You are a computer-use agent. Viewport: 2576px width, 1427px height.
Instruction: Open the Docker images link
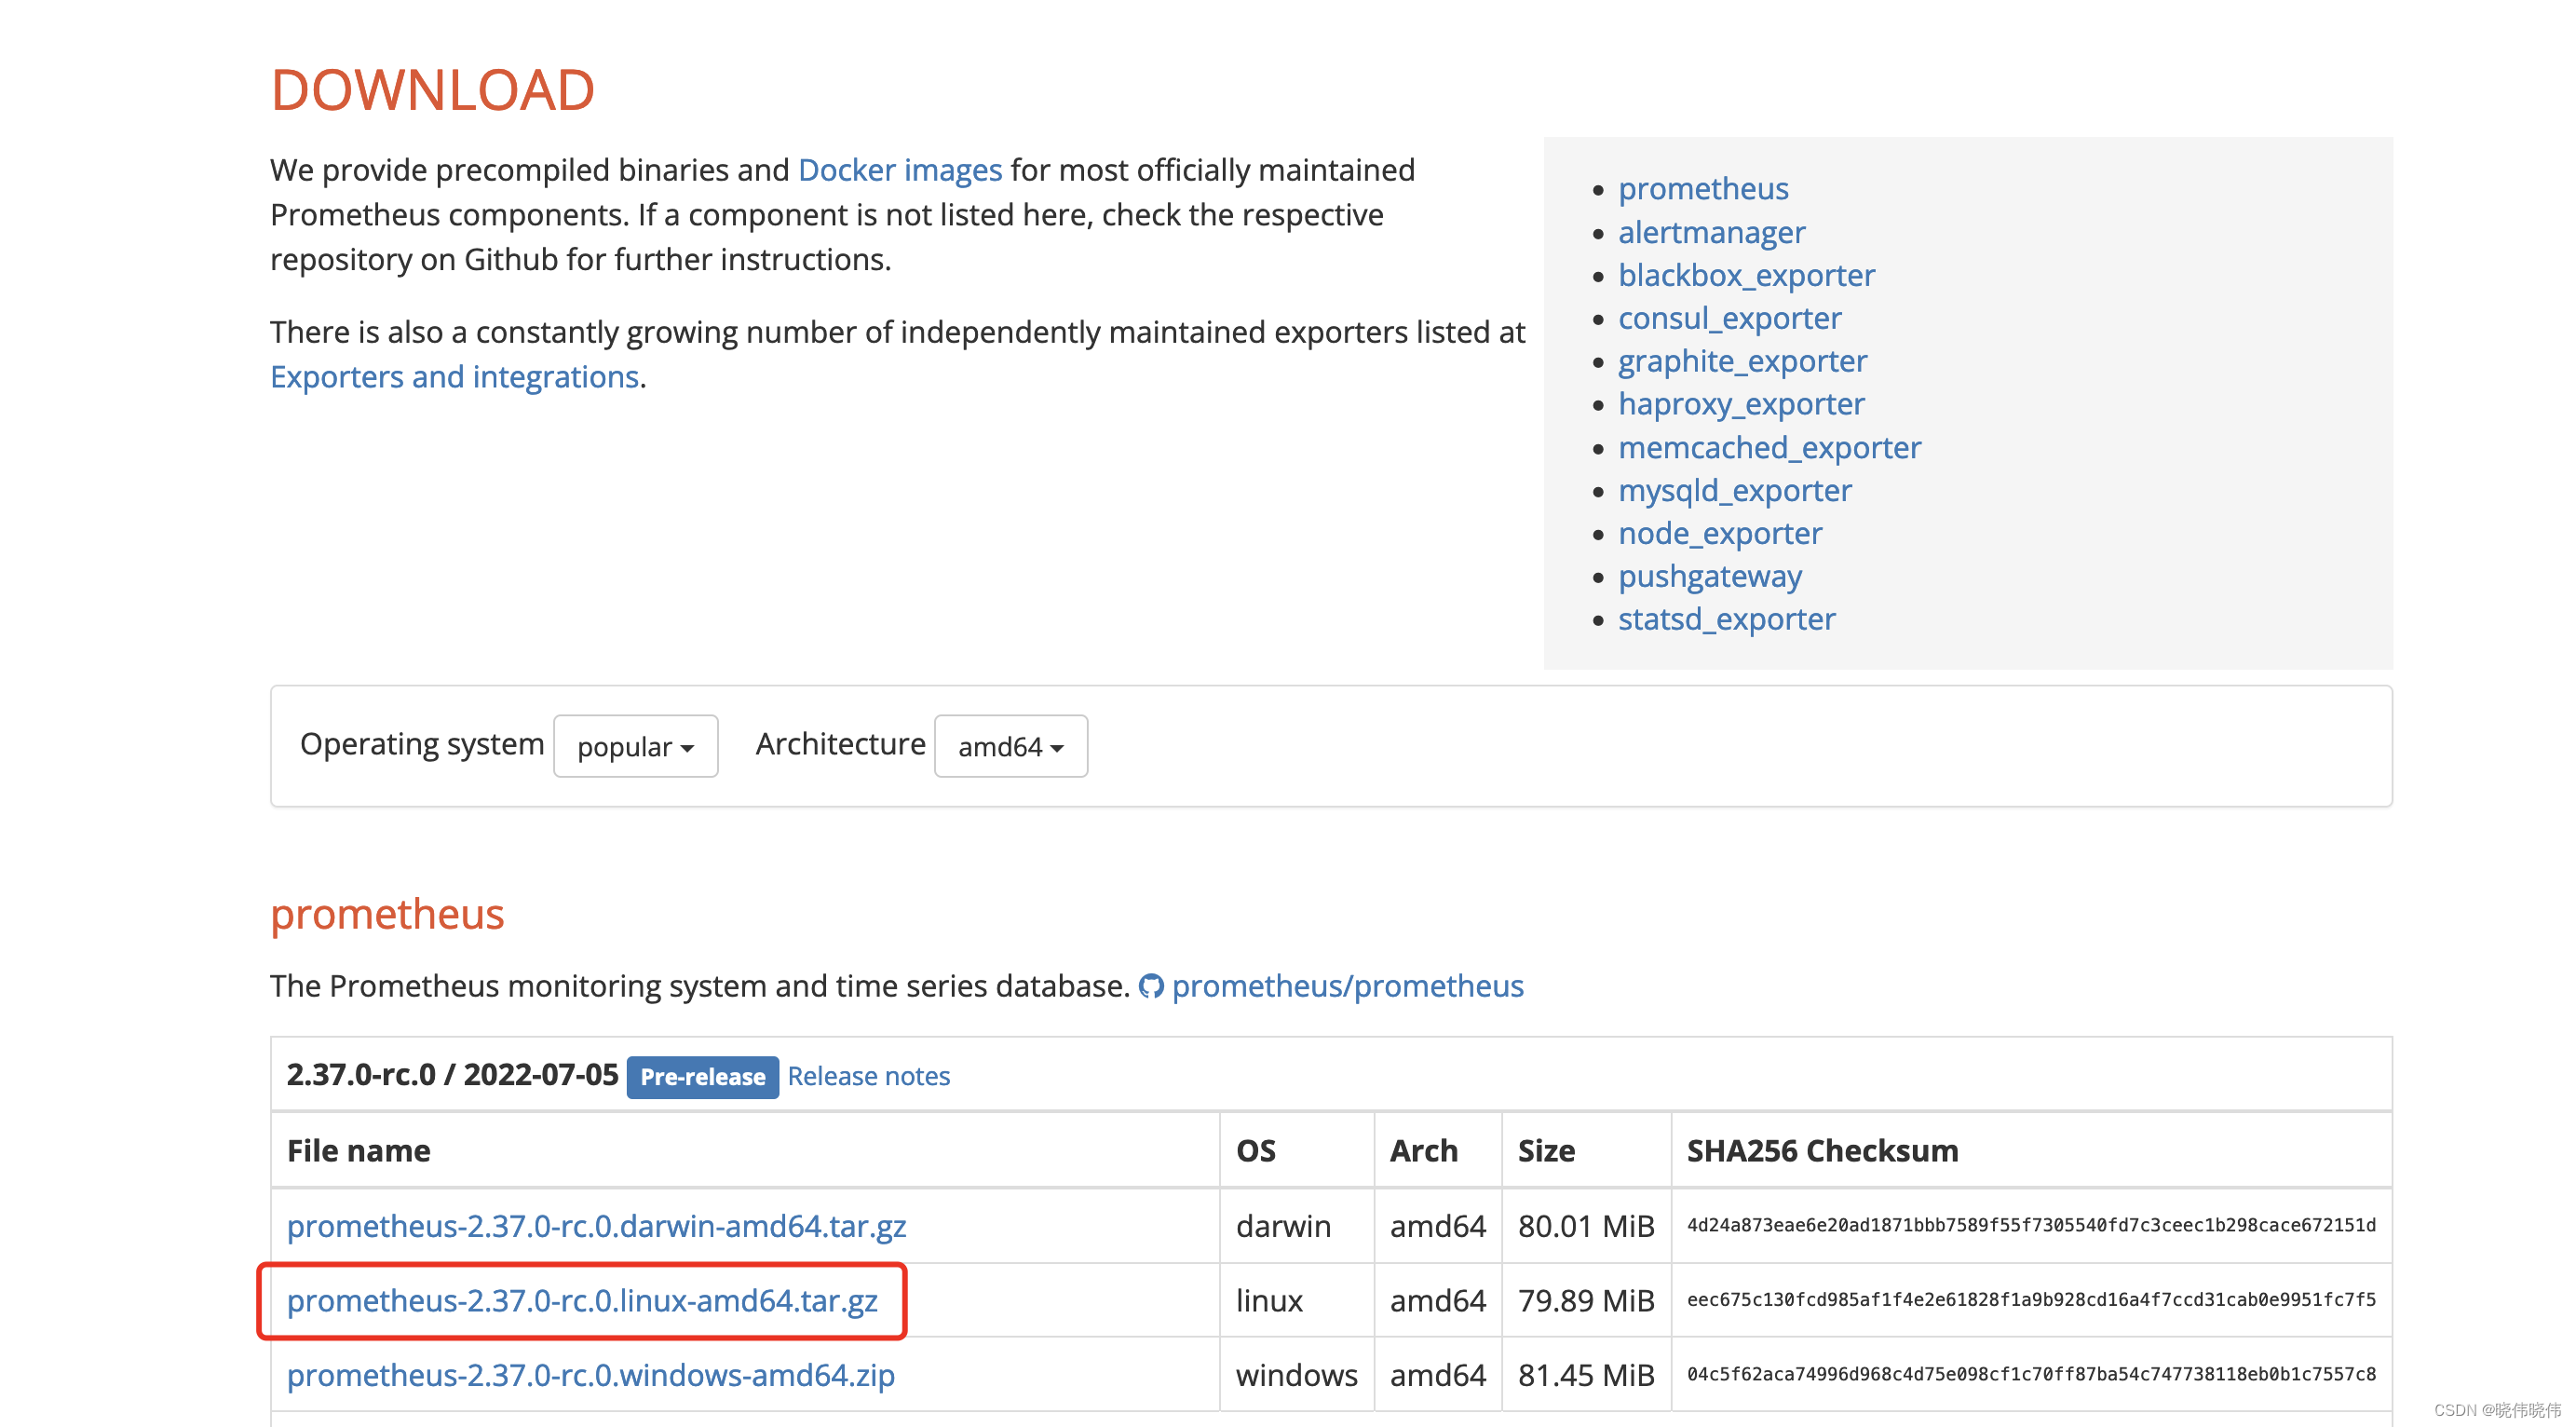tap(899, 170)
